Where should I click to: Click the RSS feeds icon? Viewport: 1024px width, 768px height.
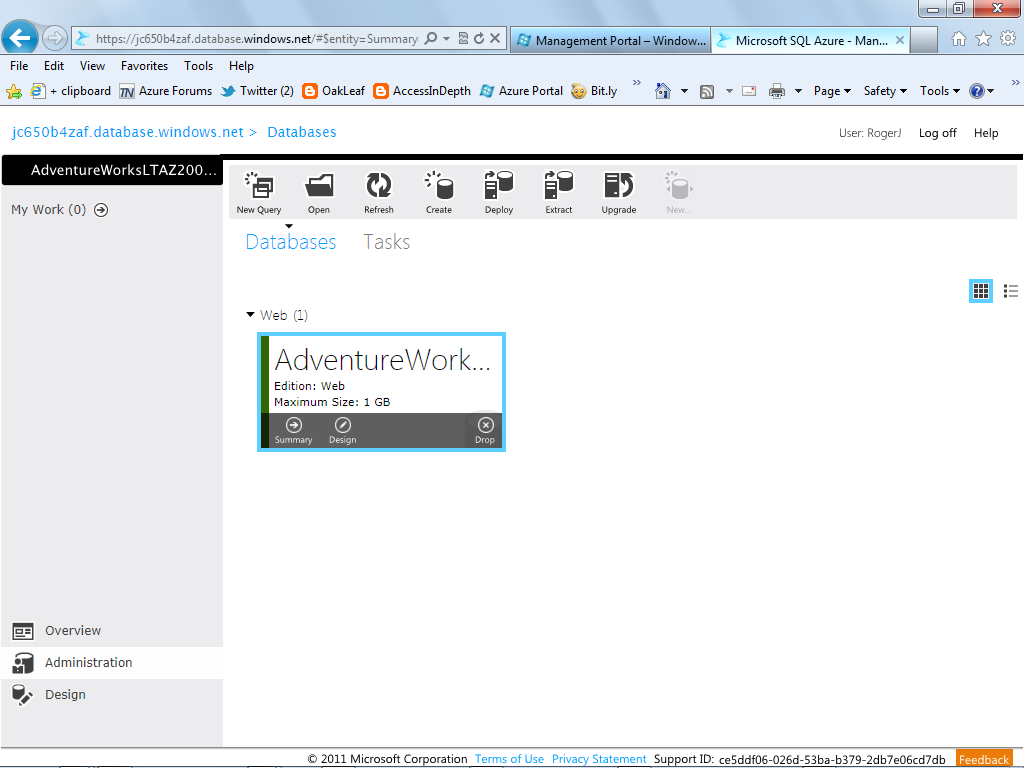click(x=707, y=91)
